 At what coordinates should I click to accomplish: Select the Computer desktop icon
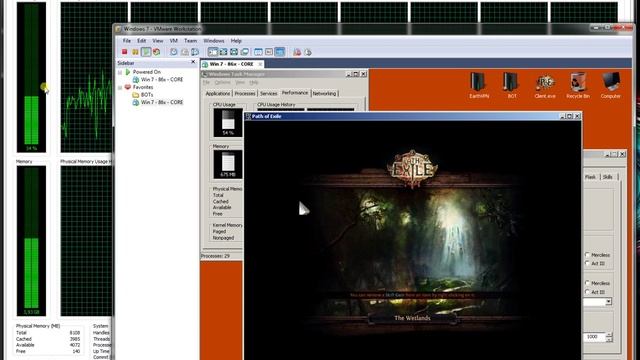(611, 85)
